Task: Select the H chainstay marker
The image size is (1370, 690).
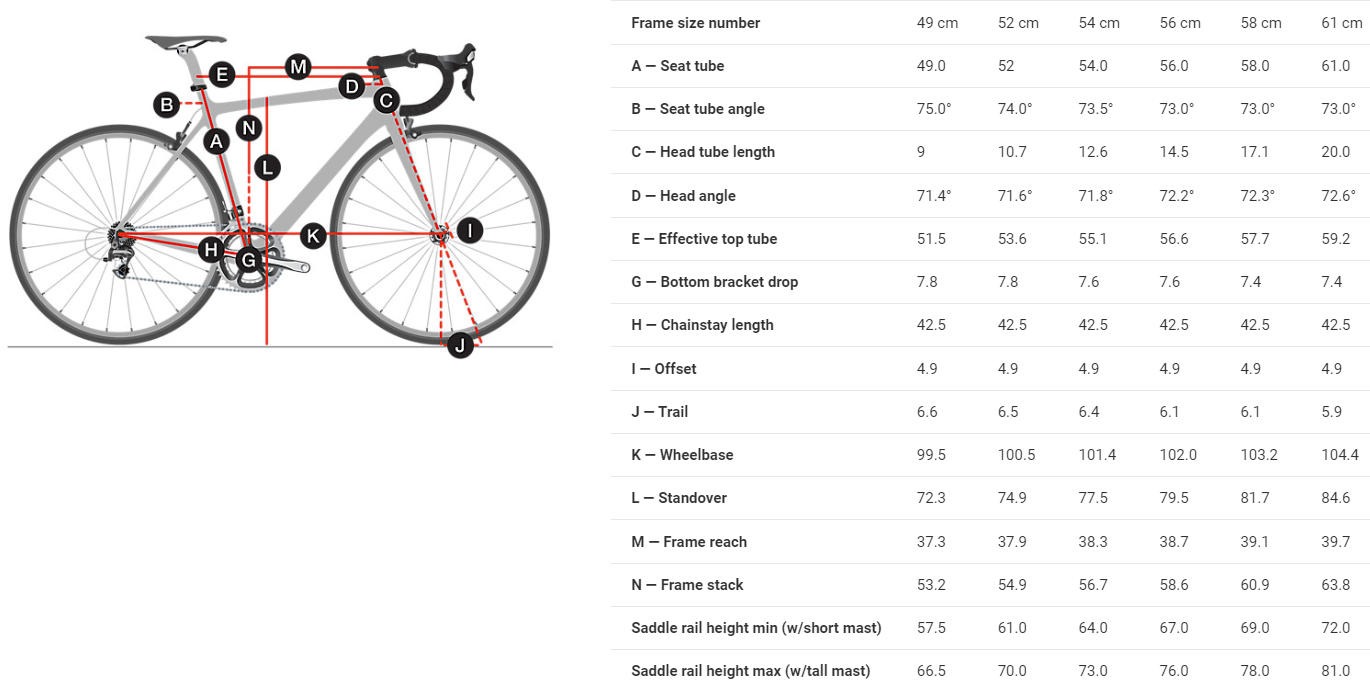Action: 210,249
